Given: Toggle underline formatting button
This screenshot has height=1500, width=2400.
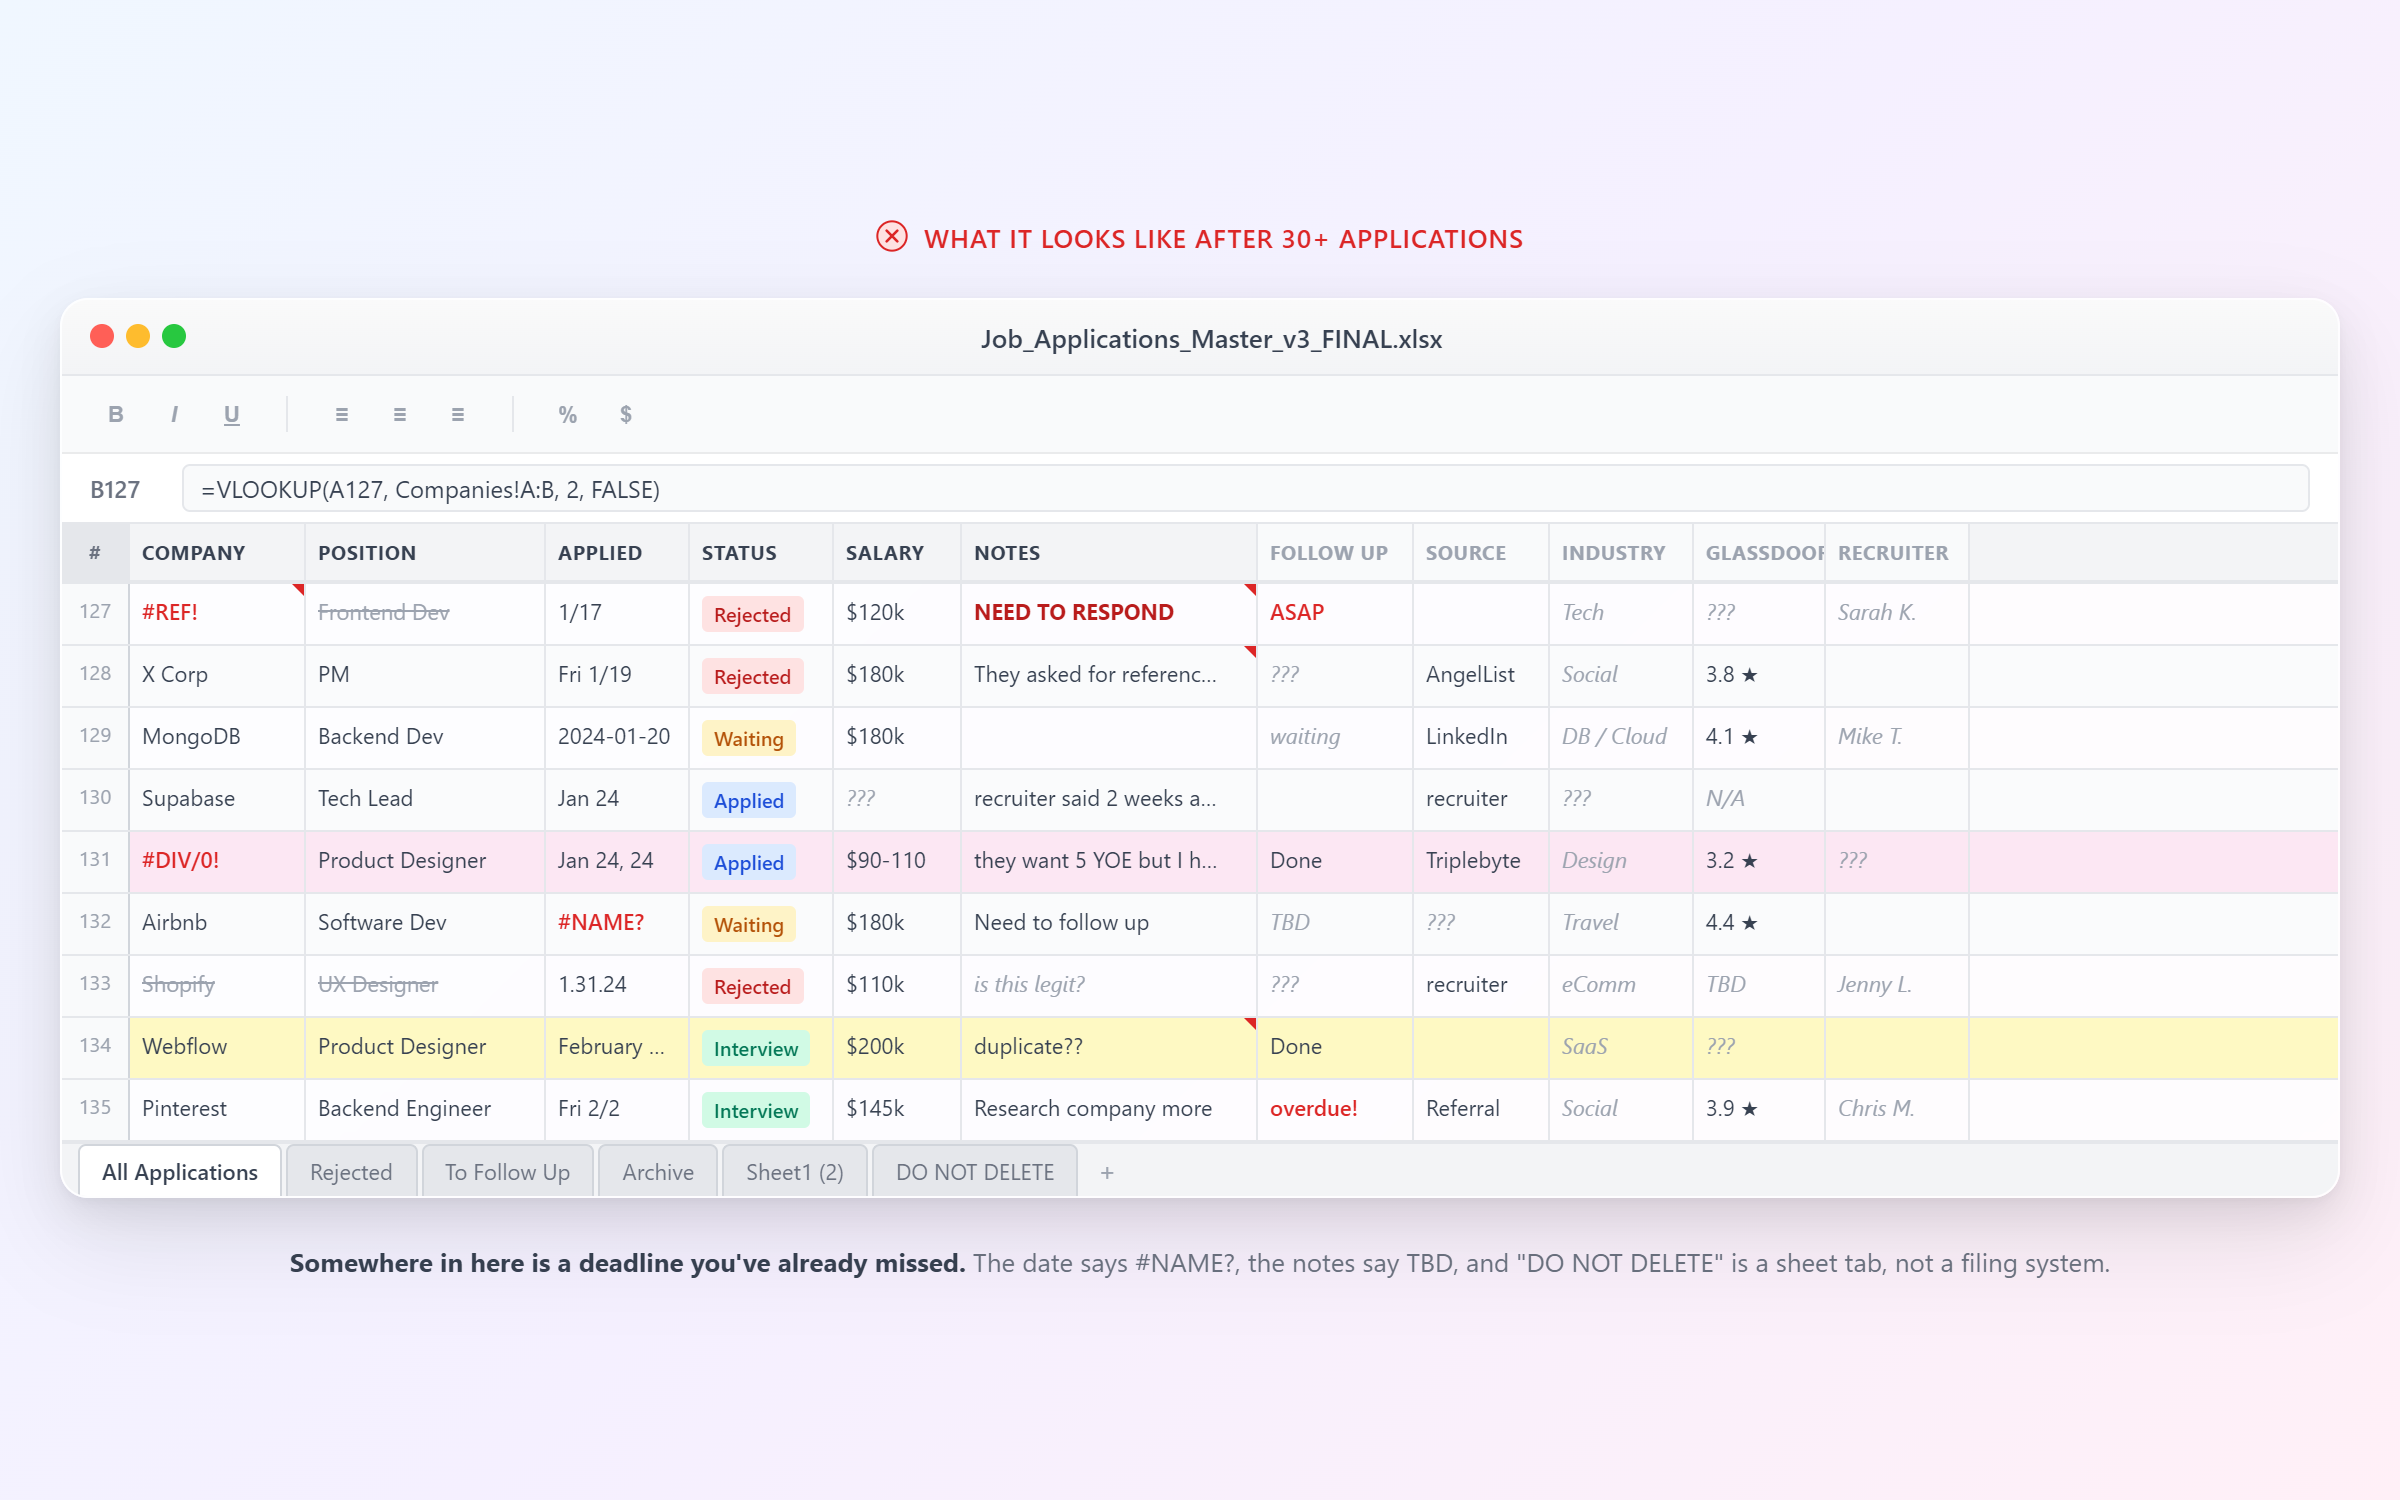Looking at the screenshot, I should point(232,414).
